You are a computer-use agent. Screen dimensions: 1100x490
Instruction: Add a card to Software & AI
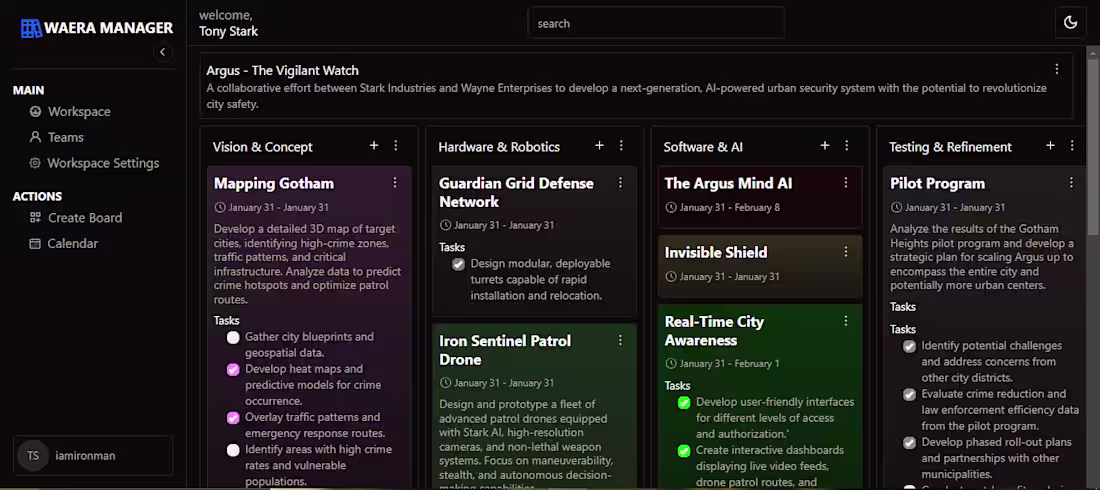(x=825, y=145)
